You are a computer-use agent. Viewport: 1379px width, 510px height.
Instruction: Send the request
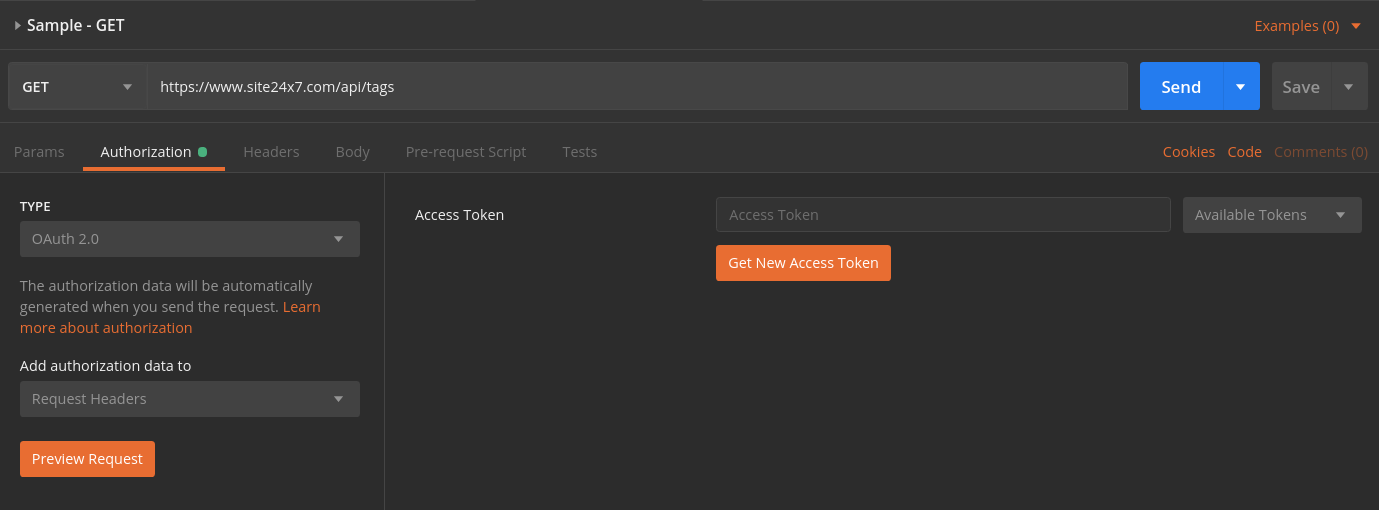click(x=1180, y=87)
